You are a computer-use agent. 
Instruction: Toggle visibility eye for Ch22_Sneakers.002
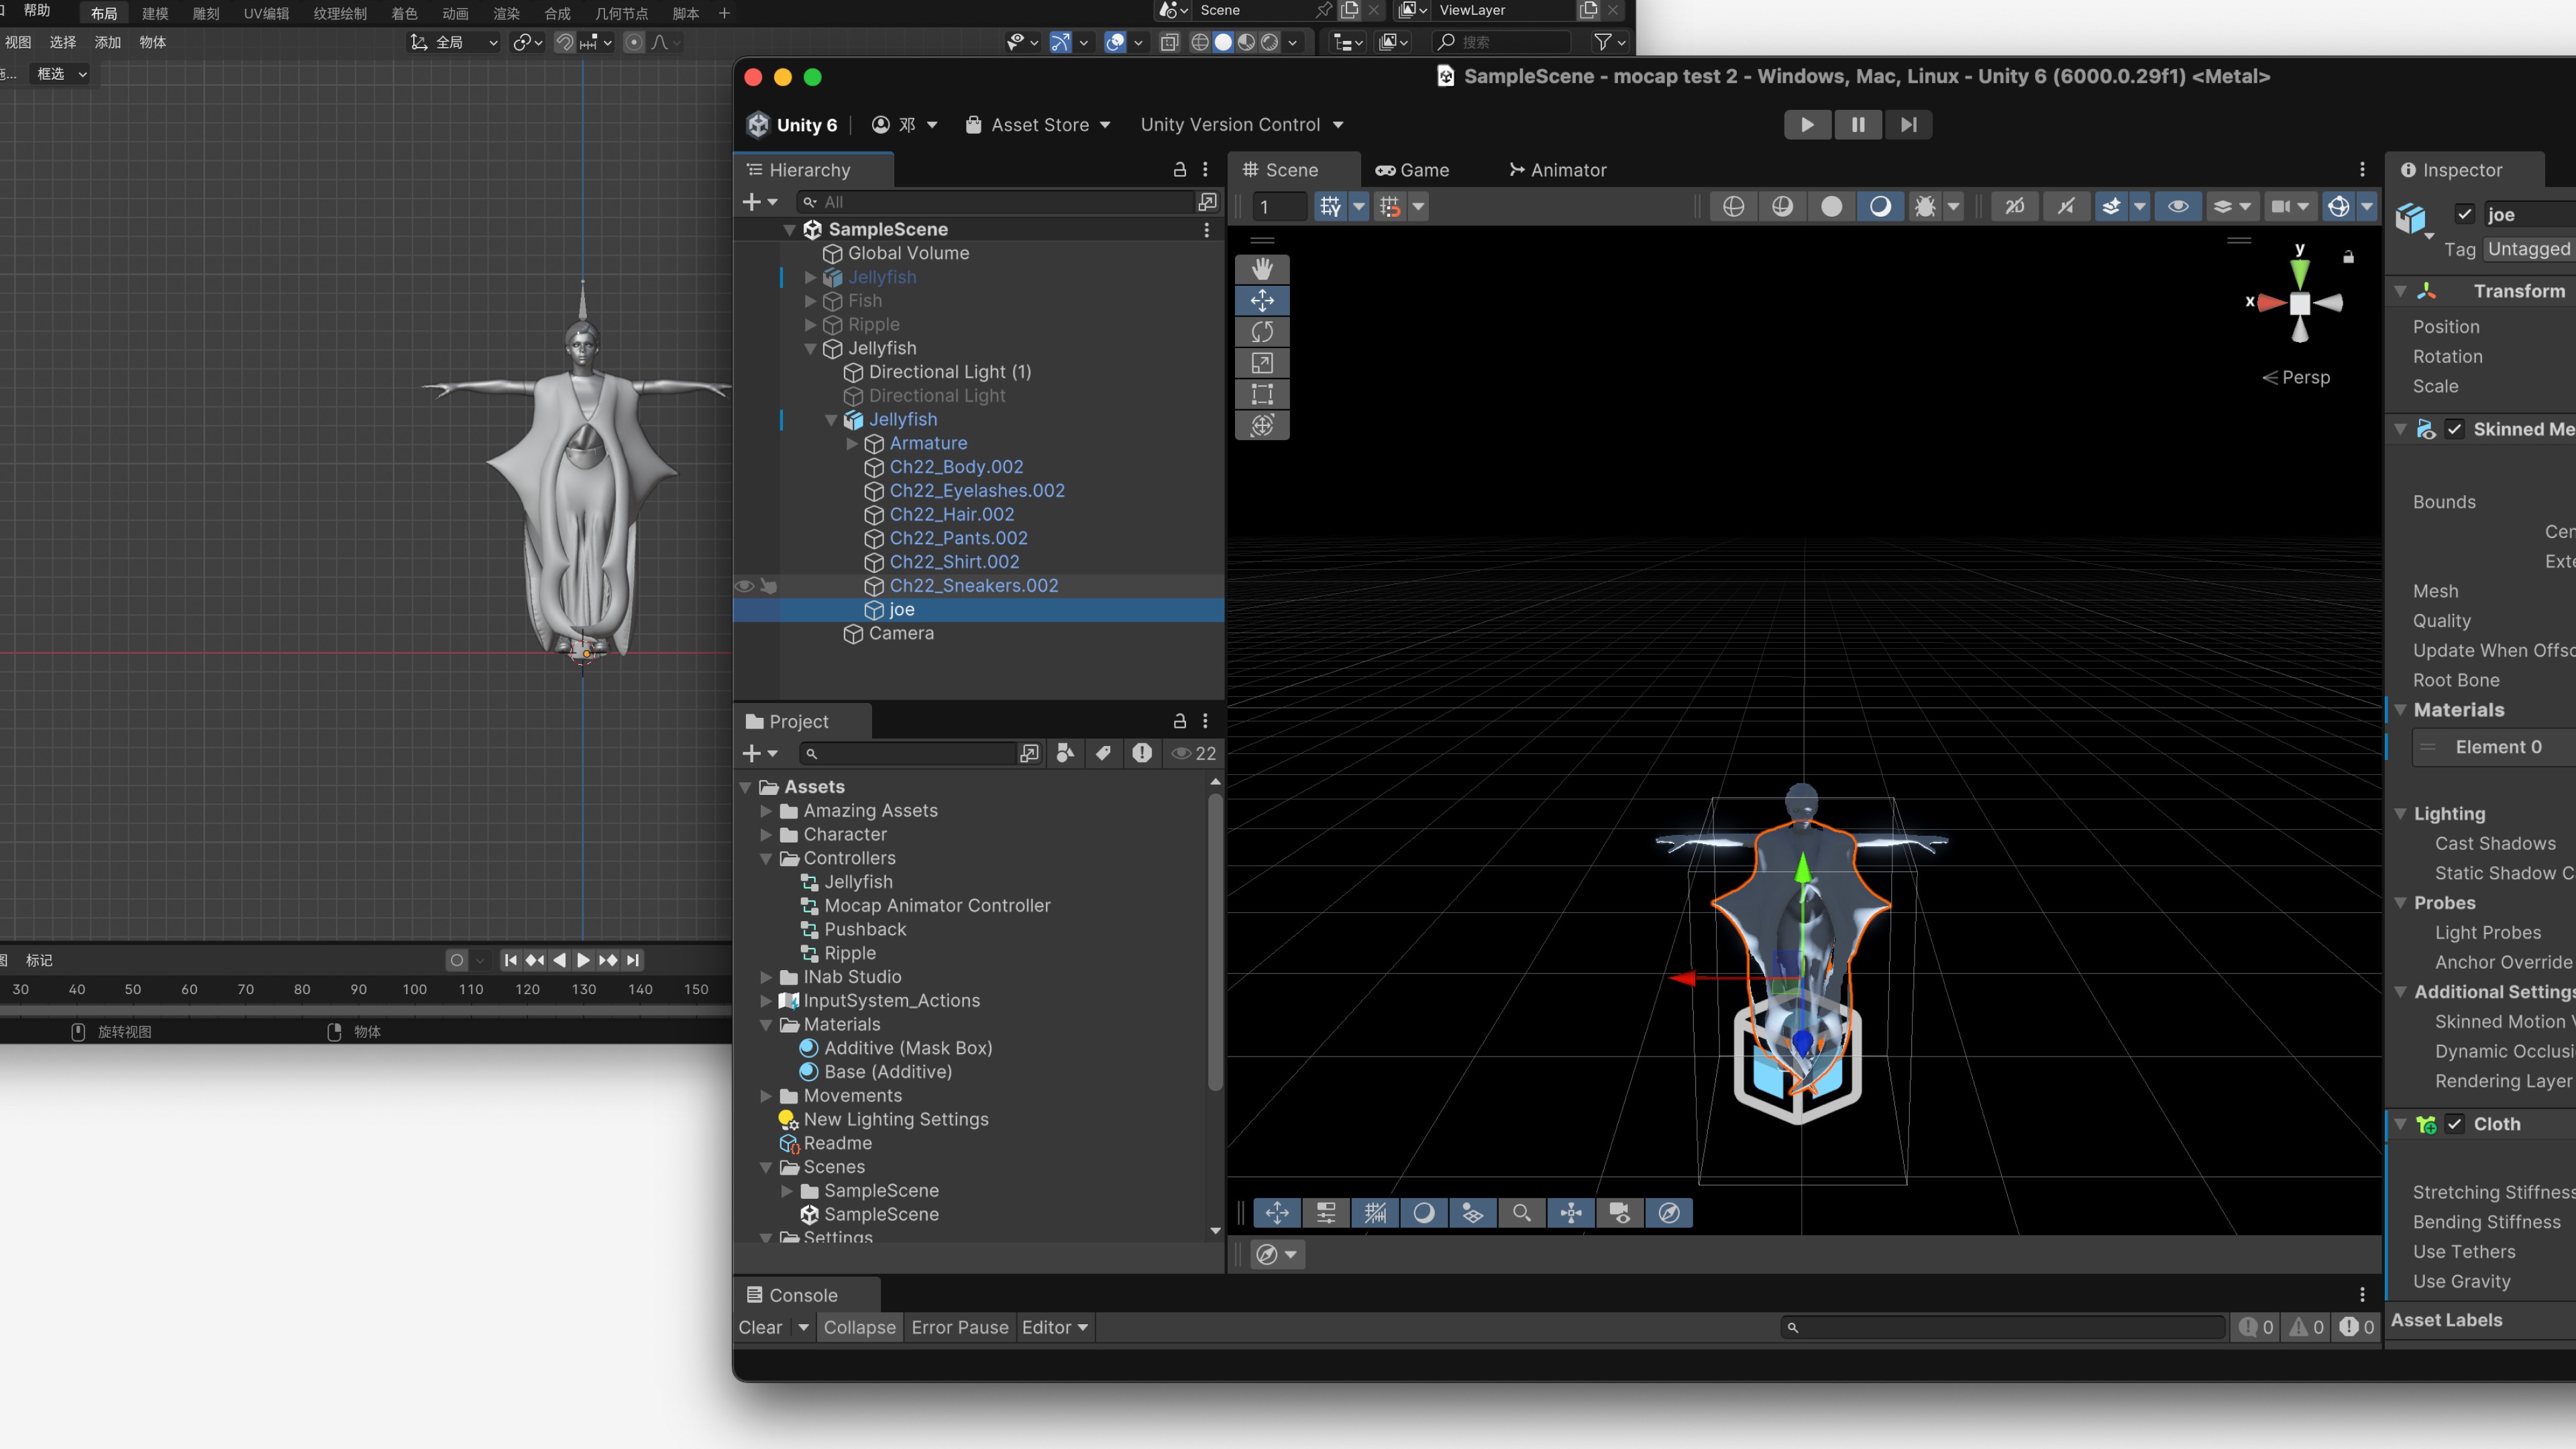click(x=745, y=586)
